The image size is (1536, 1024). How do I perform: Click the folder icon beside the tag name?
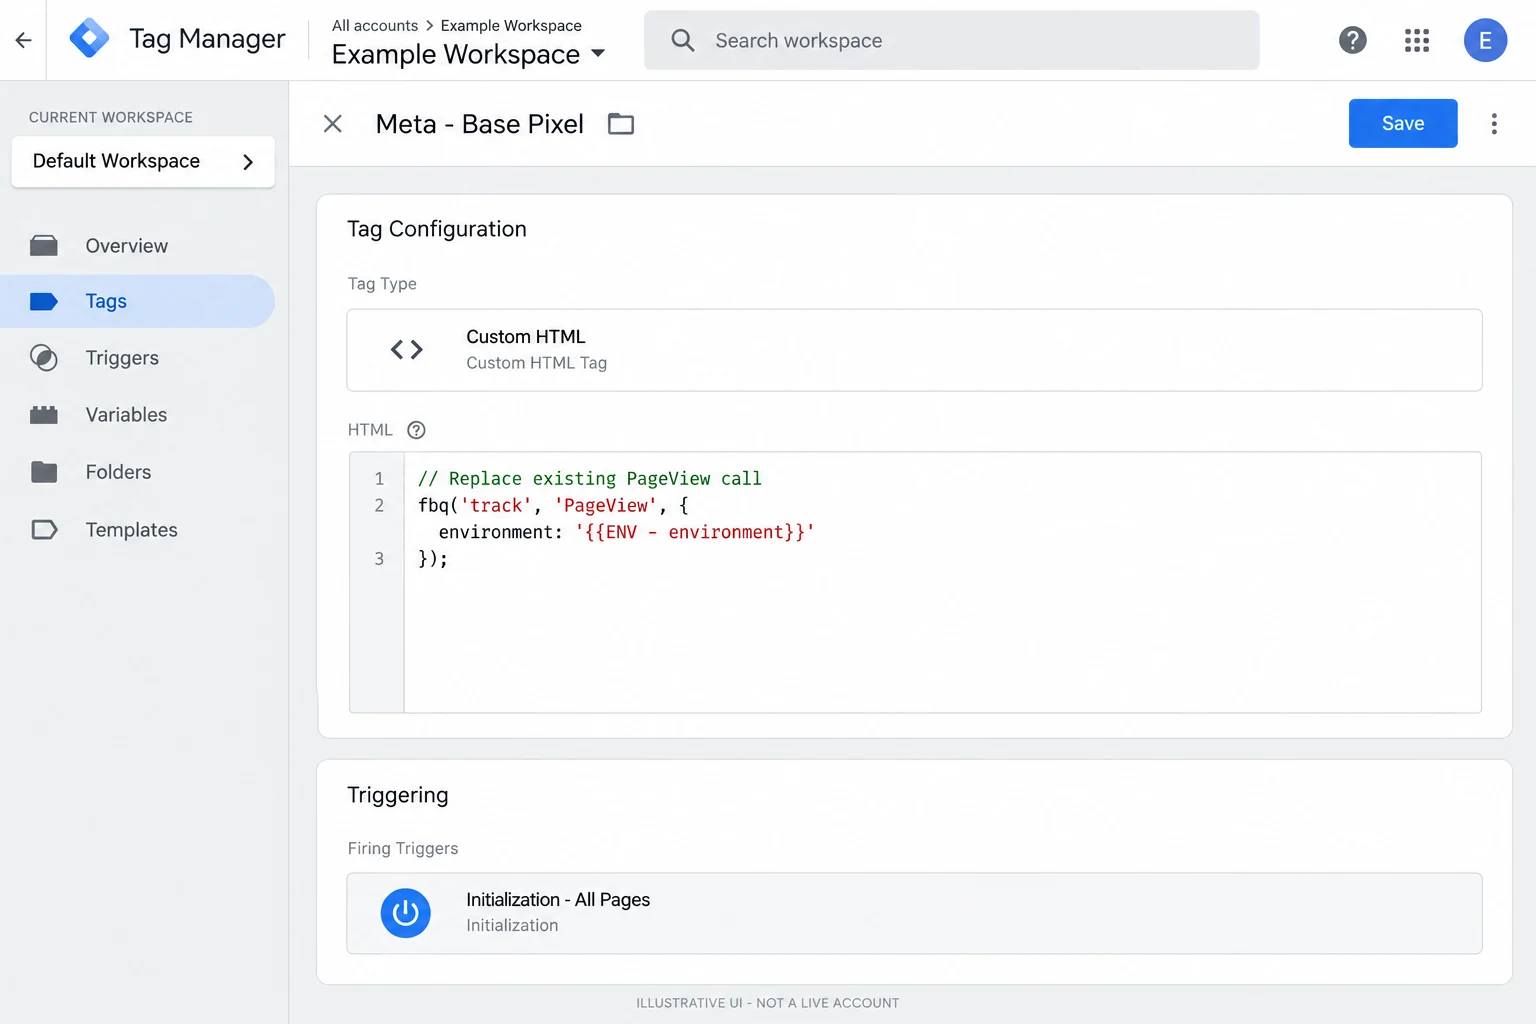click(621, 124)
